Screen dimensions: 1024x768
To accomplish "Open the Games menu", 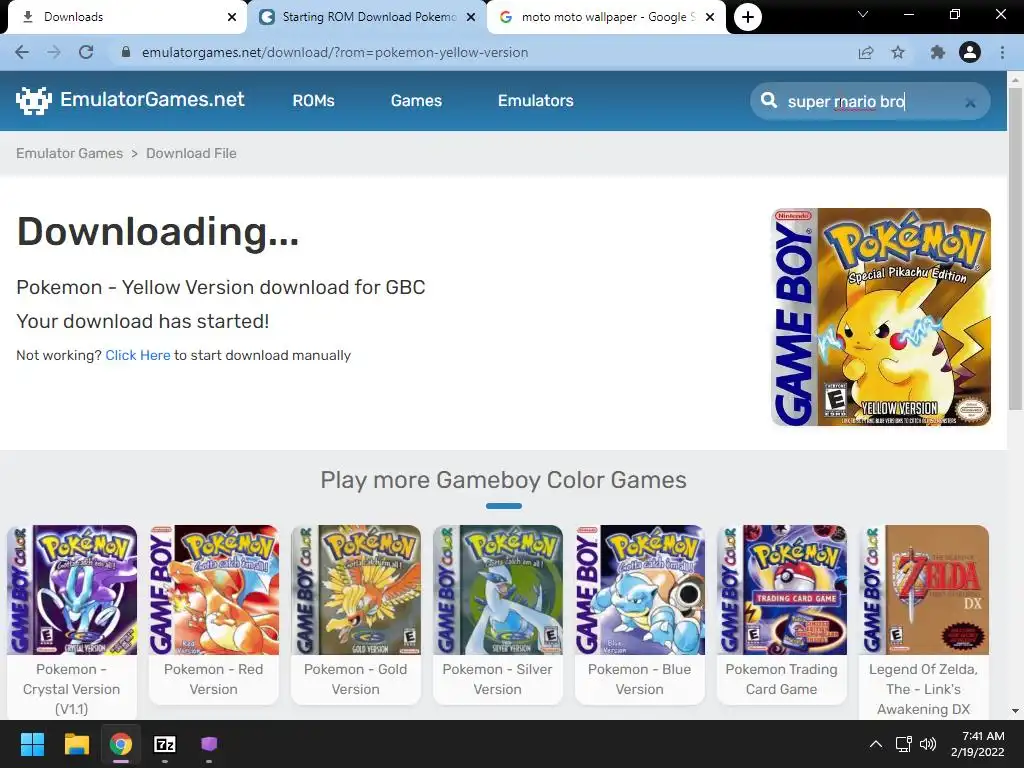I will (x=416, y=101).
